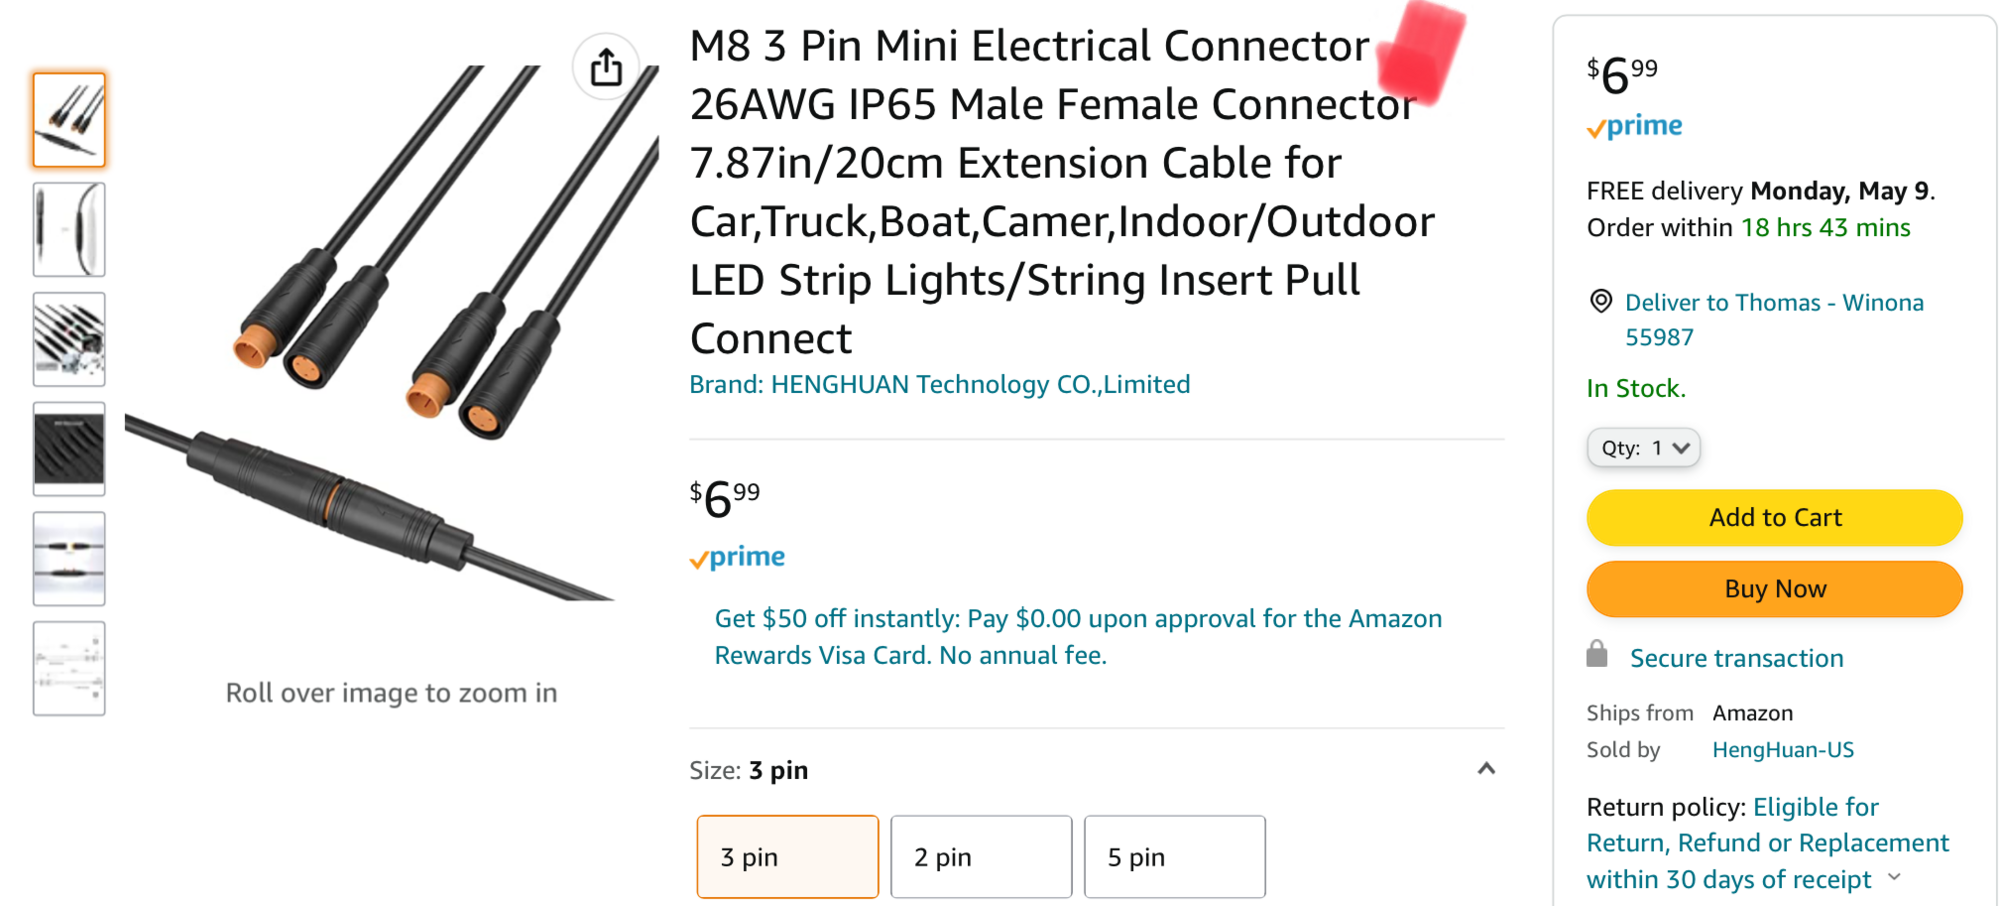Click the Amazon Rewards Visa $50 off offer

(1077, 637)
